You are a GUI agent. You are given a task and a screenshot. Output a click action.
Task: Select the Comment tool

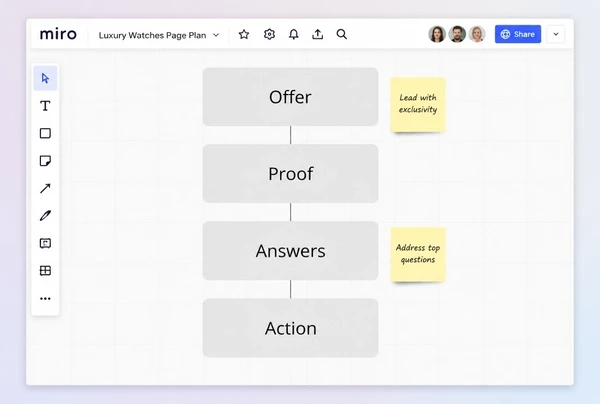(45, 243)
